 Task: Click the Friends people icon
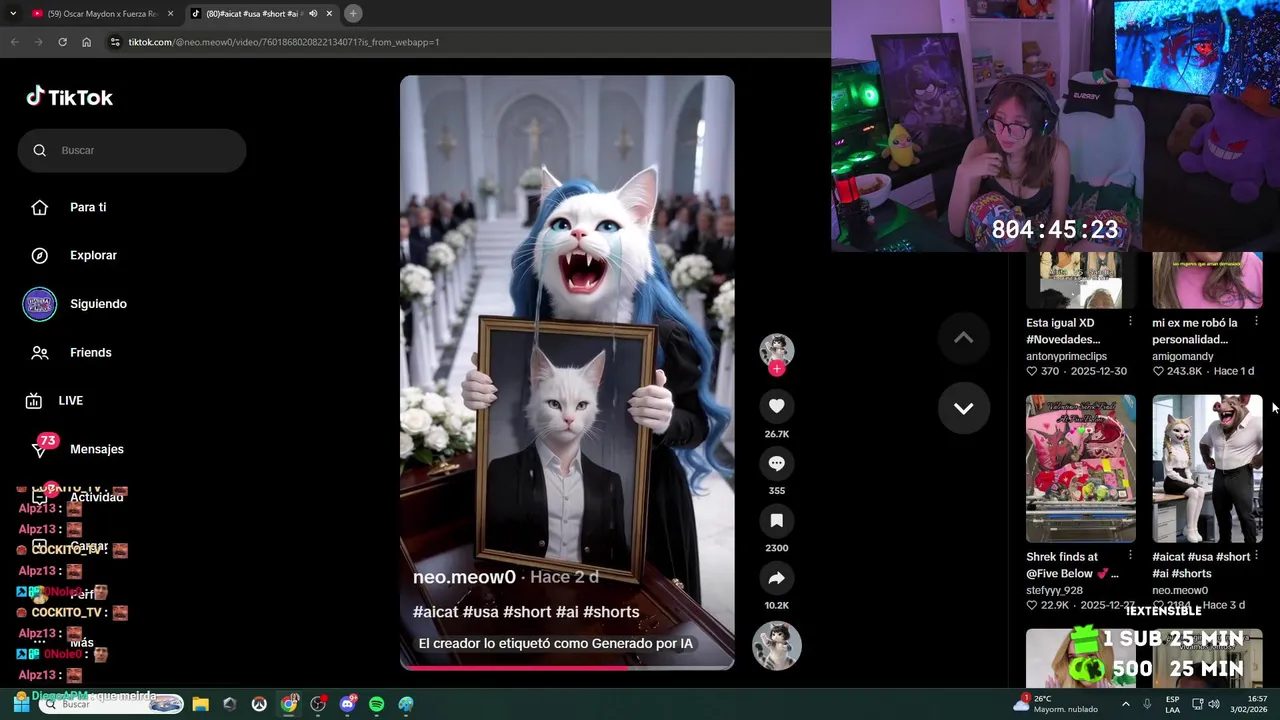coord(40,352)
